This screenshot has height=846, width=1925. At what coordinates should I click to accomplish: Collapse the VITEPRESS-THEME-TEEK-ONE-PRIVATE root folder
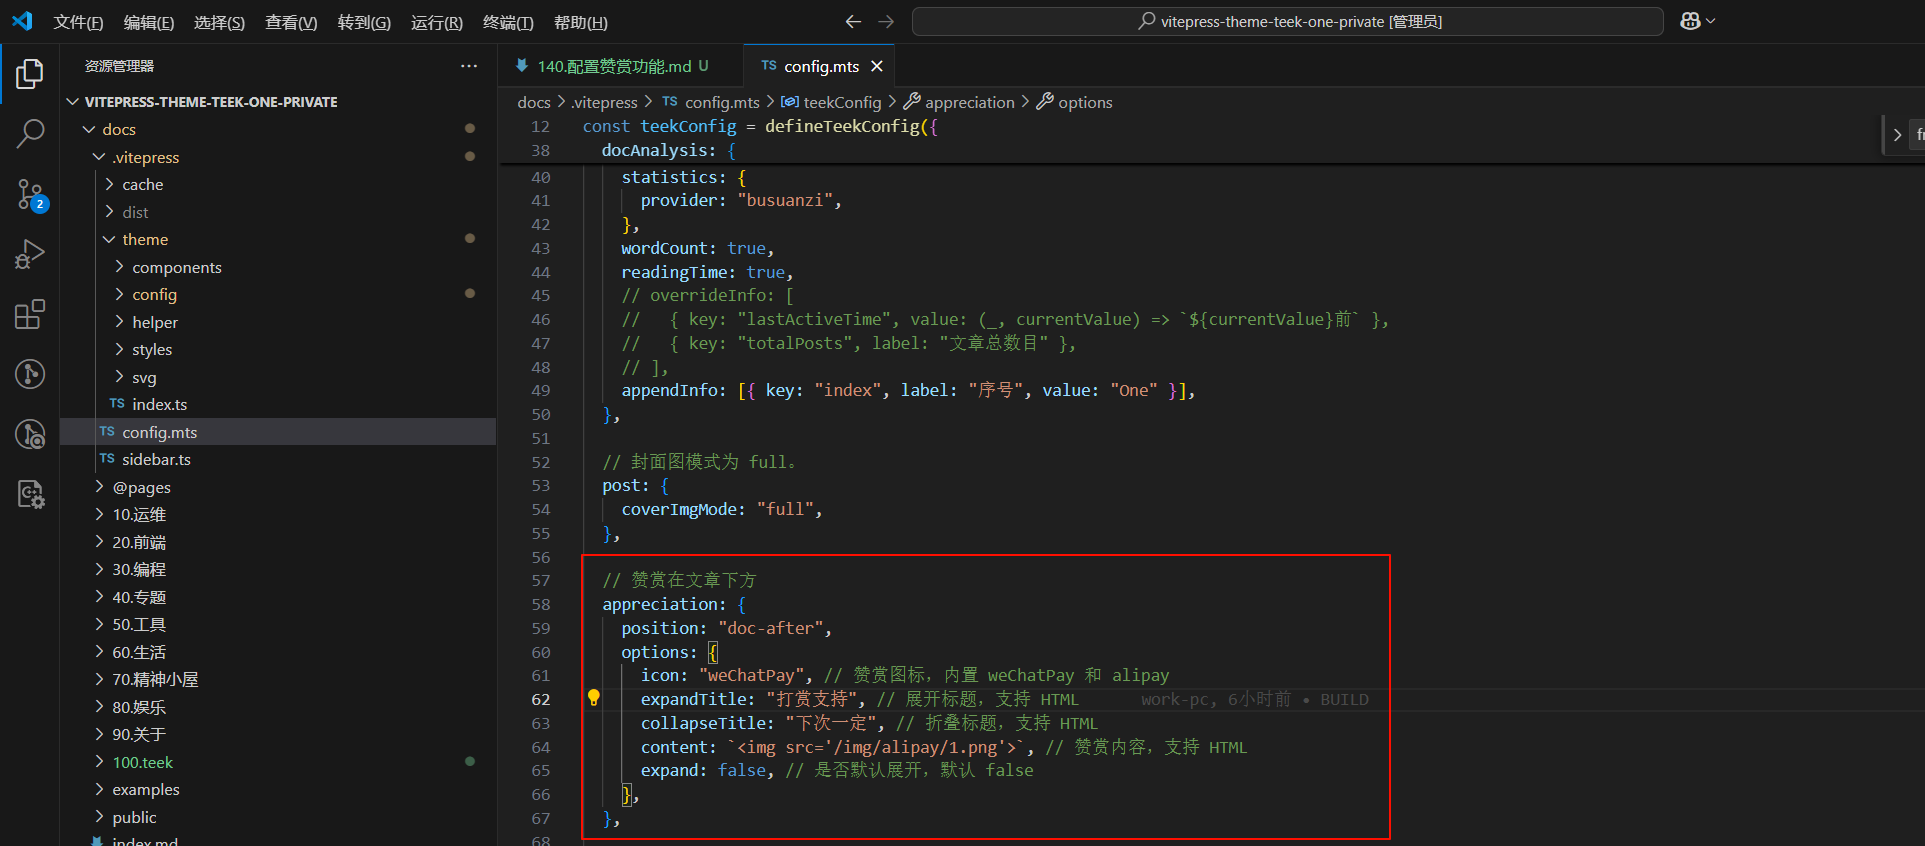tap(210, 102)
